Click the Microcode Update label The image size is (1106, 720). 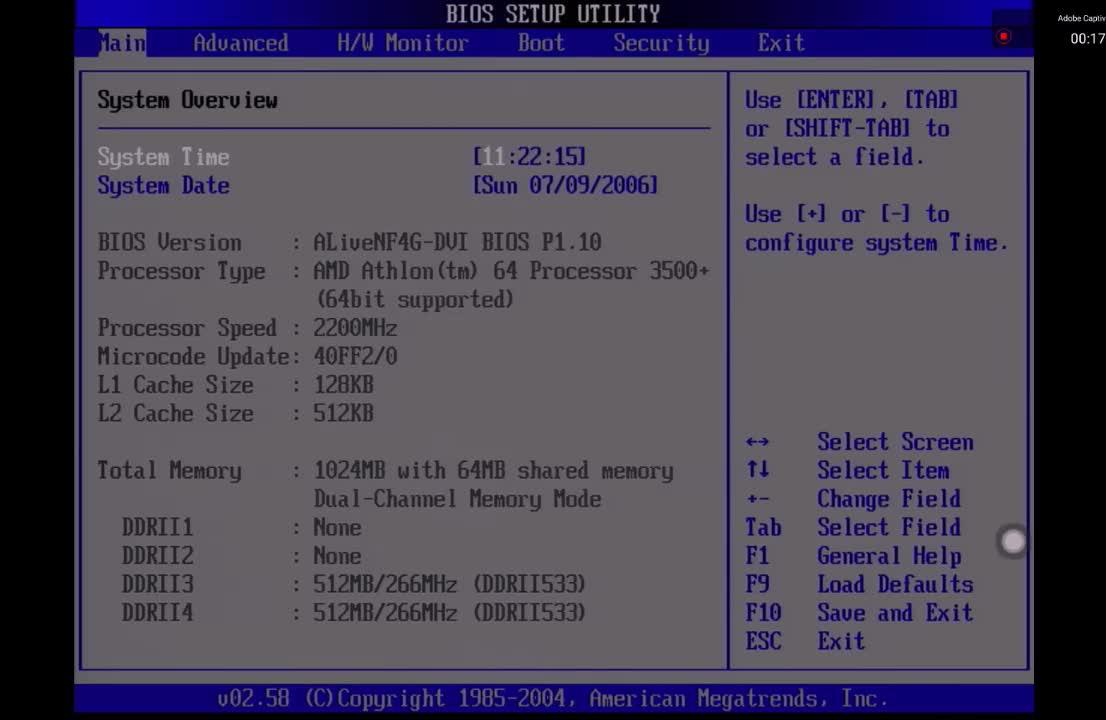coord(193,357)
